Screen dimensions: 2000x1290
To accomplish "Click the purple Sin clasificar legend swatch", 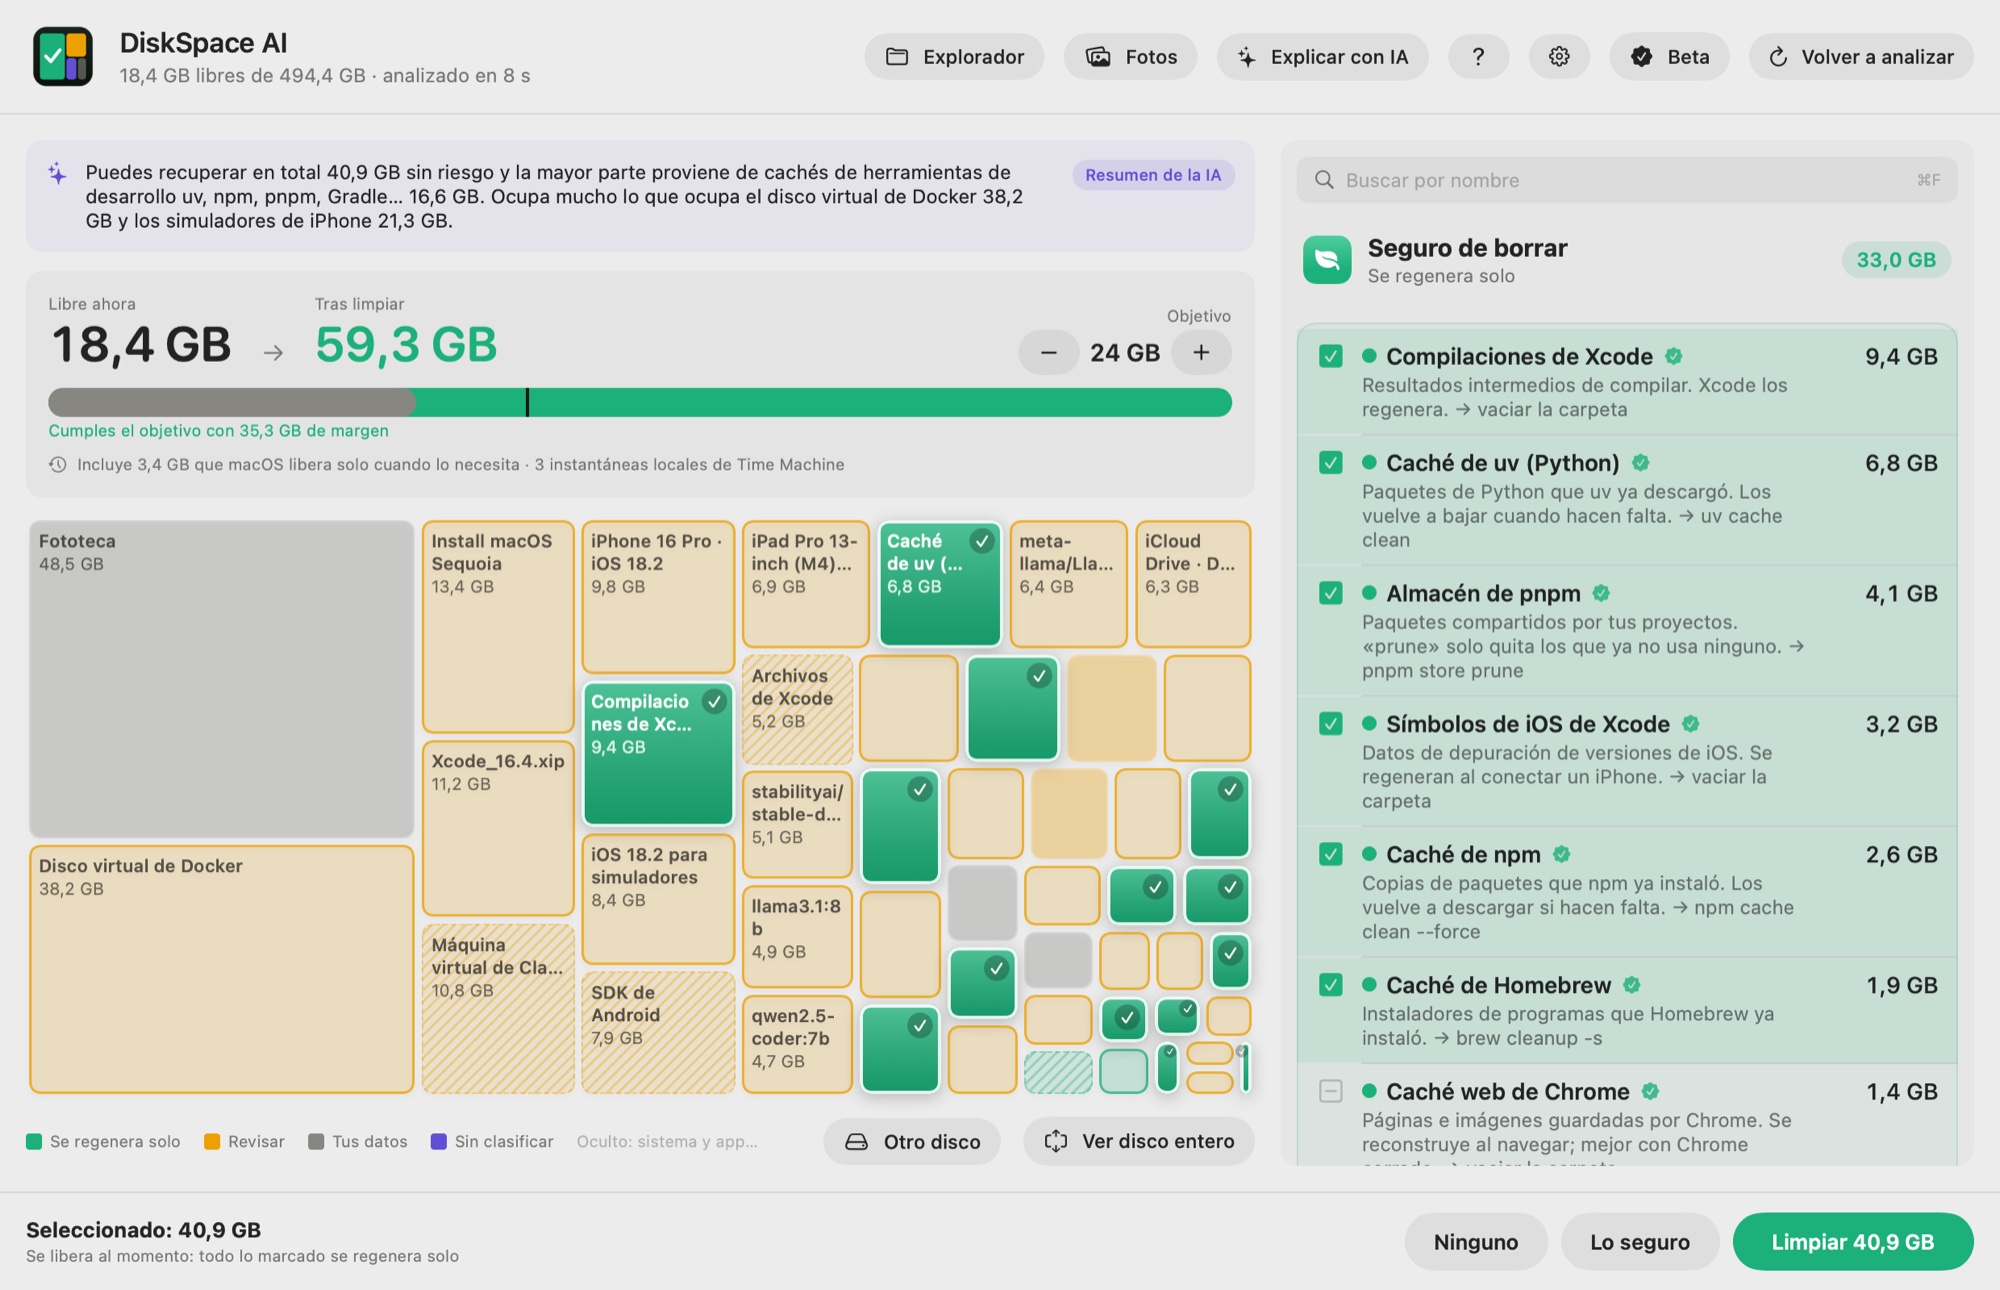I will tap(438, 1142).
